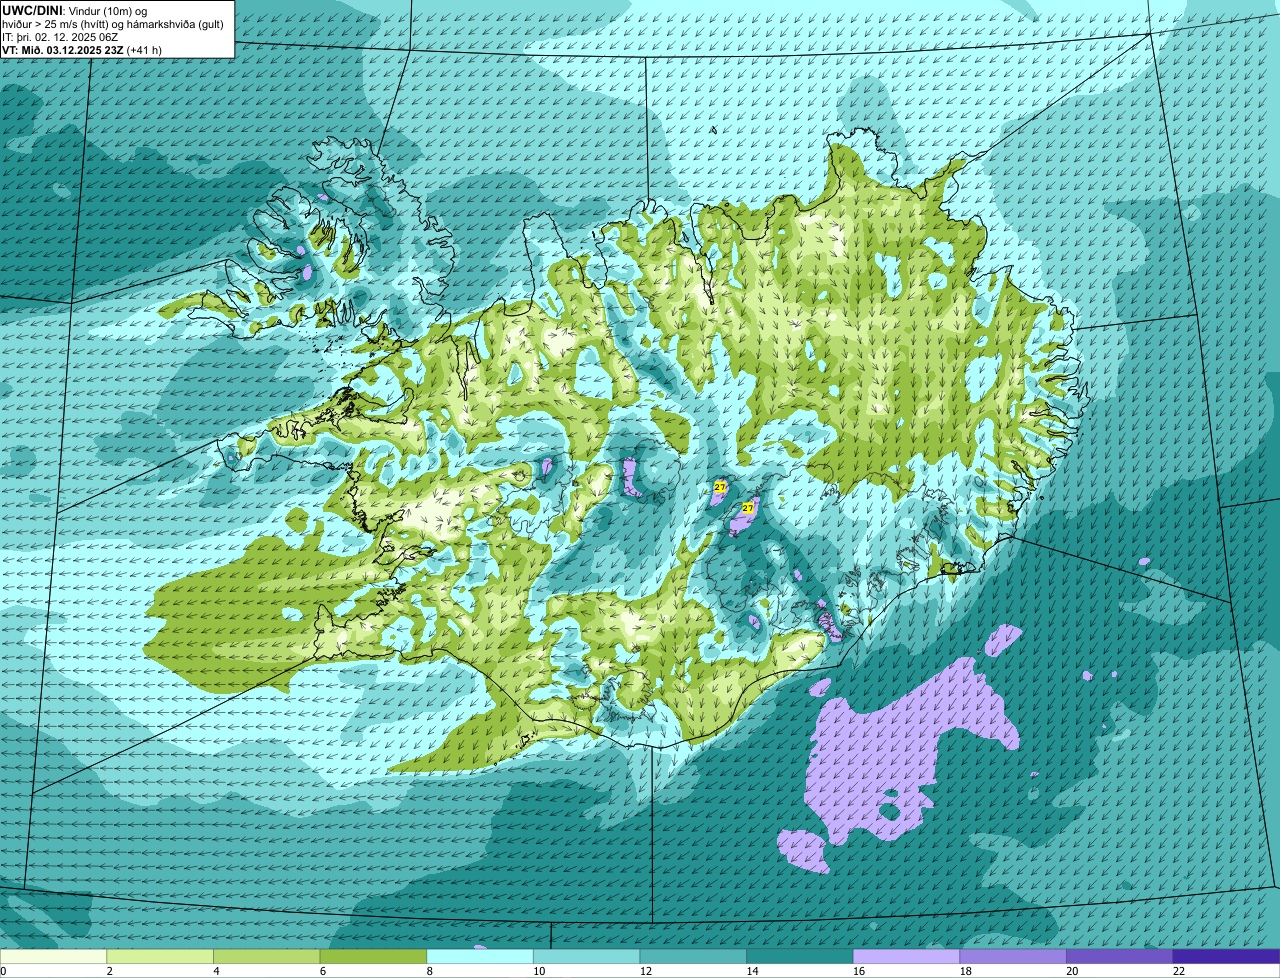Screen dimensions: 1280x978
Task: Select the 16–18 m/s light purple swatch
Action: click(x=906, y=956)
